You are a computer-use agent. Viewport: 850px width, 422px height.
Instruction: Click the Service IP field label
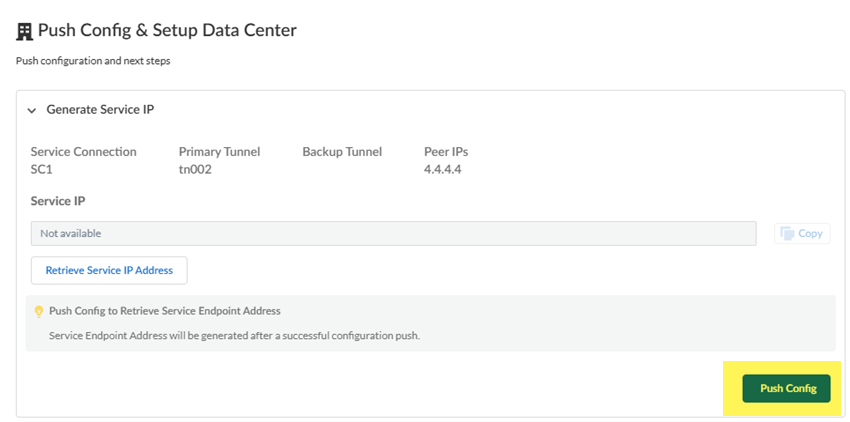[x=58, y=201]
